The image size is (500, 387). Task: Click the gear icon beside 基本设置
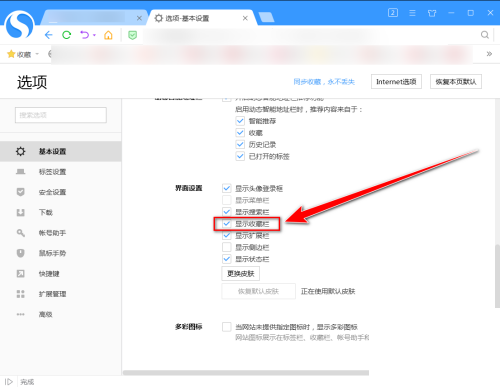(x=20, y=151)
